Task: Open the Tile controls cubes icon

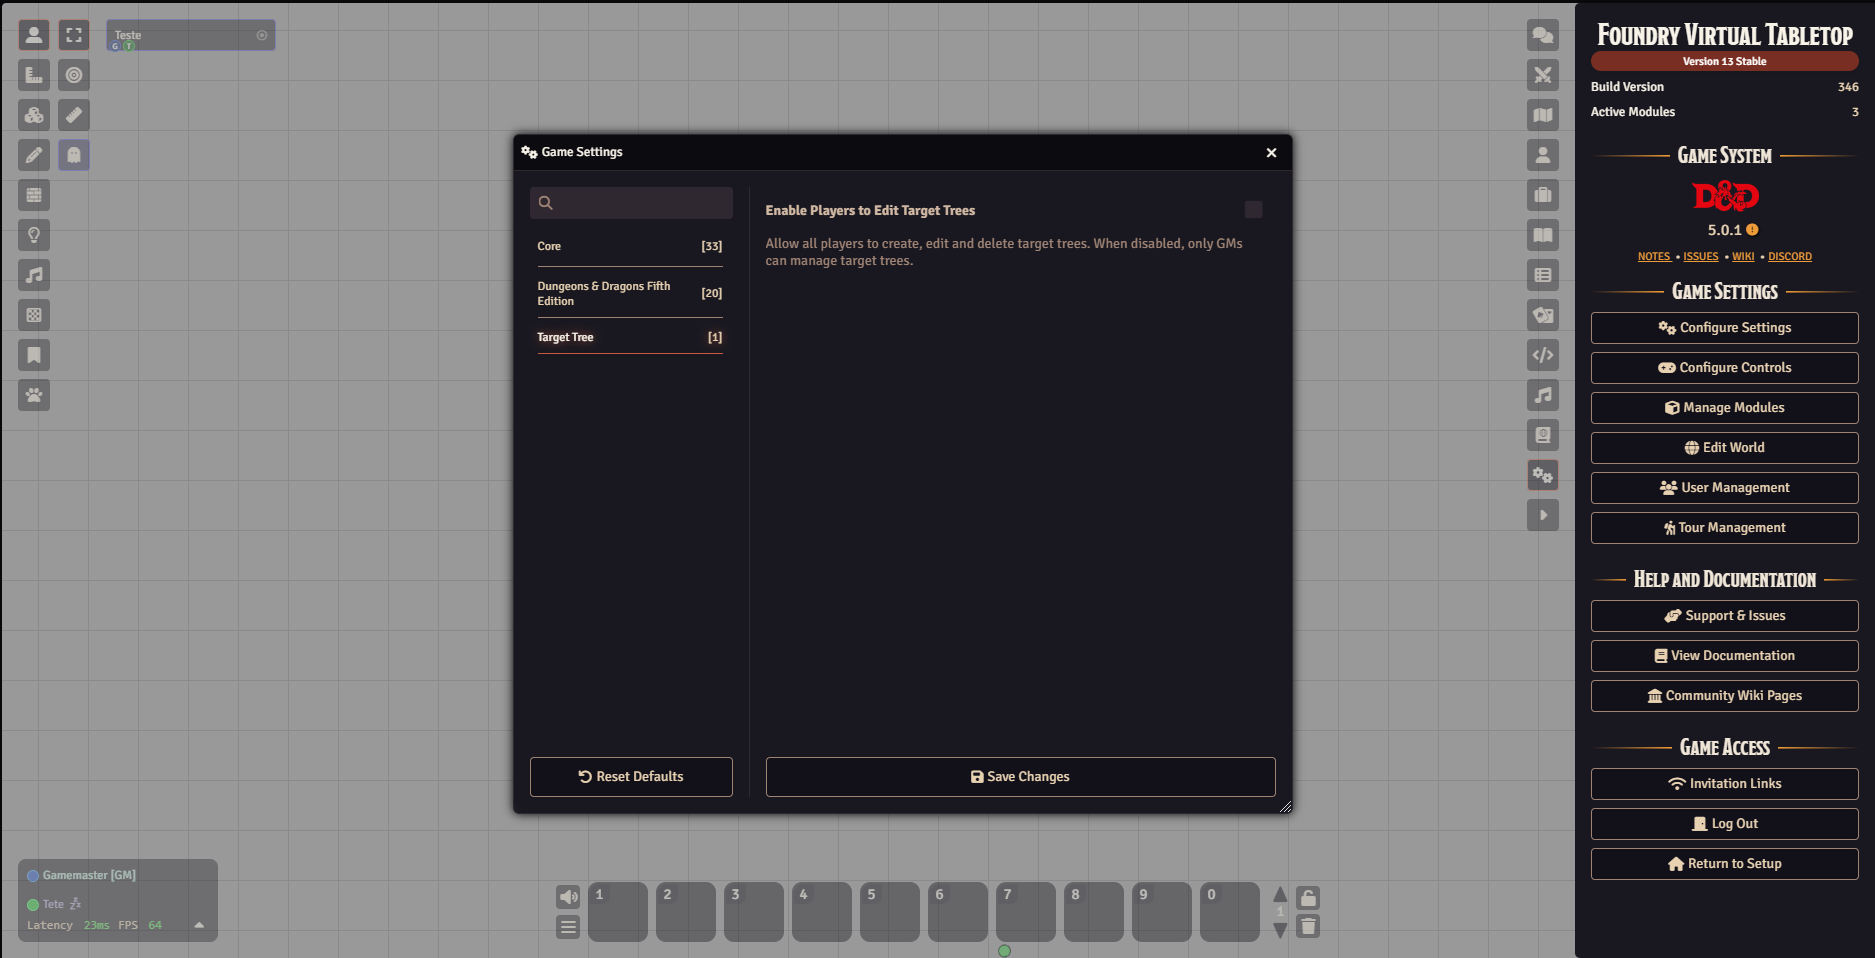Action: [x=34, y=115]
